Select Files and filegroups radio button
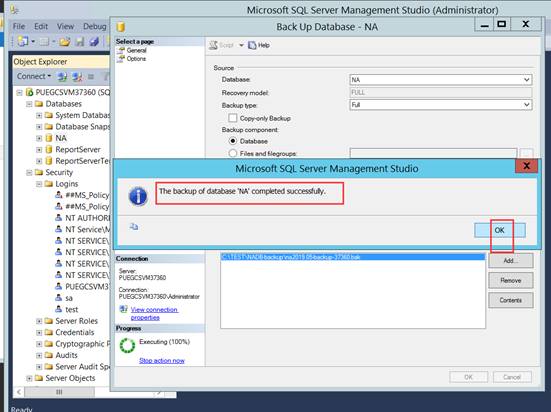Image resolution: width=551 pixels, height=412 pixels. pyautogui.click(x=233, y=153)
